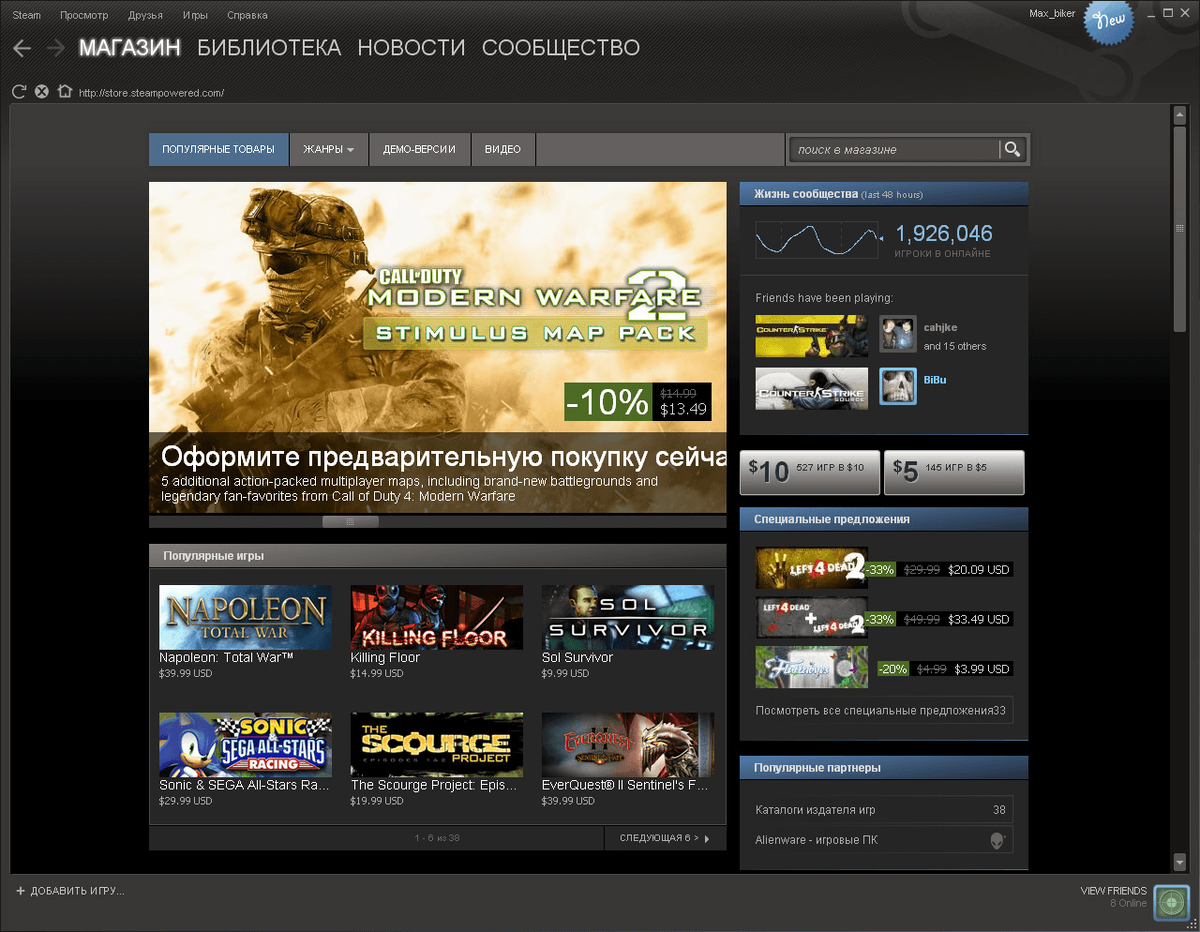This screenshot has width=1200, height=932.
Task: Focus the store search field
Action: [x=894, y=149]
